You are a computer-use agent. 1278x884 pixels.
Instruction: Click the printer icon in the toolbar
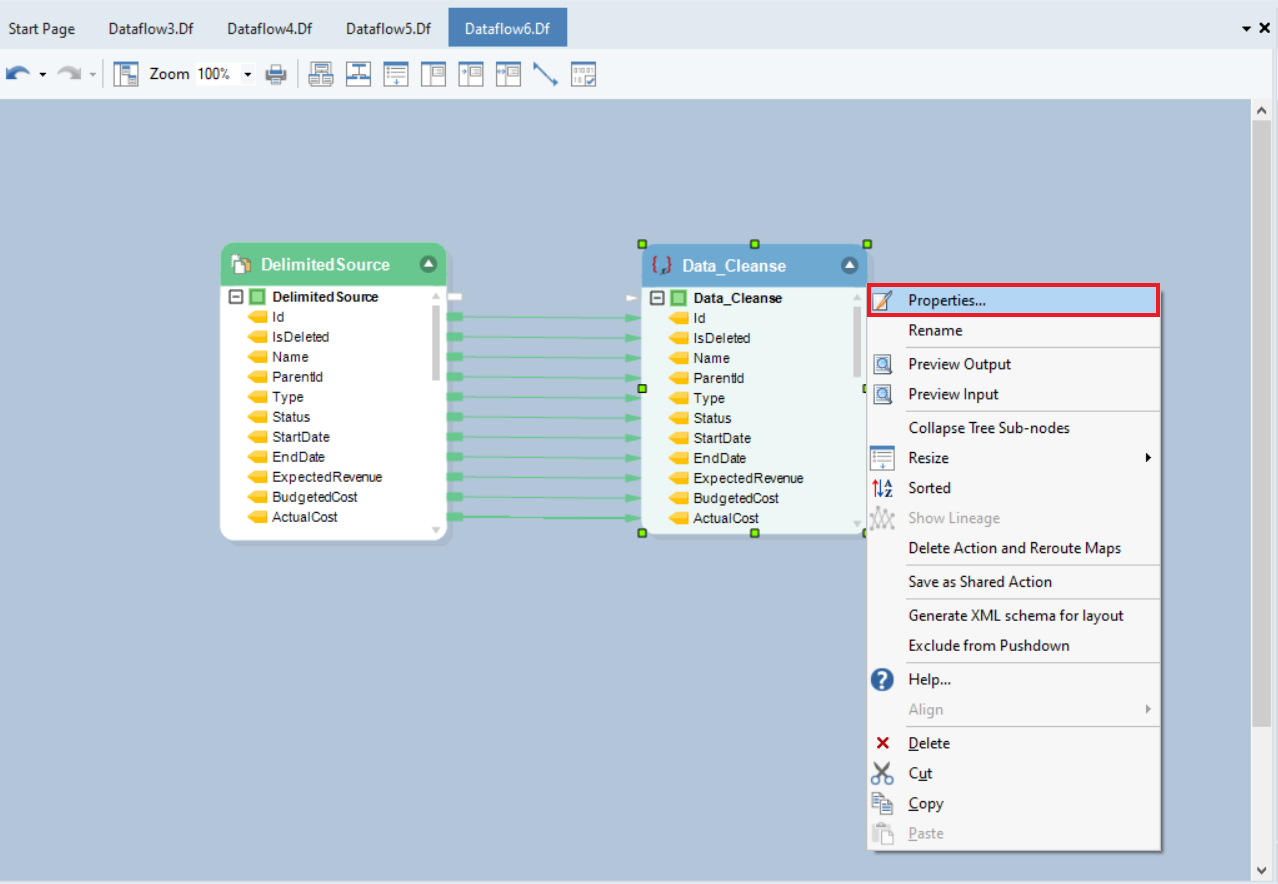coord(276,74)
